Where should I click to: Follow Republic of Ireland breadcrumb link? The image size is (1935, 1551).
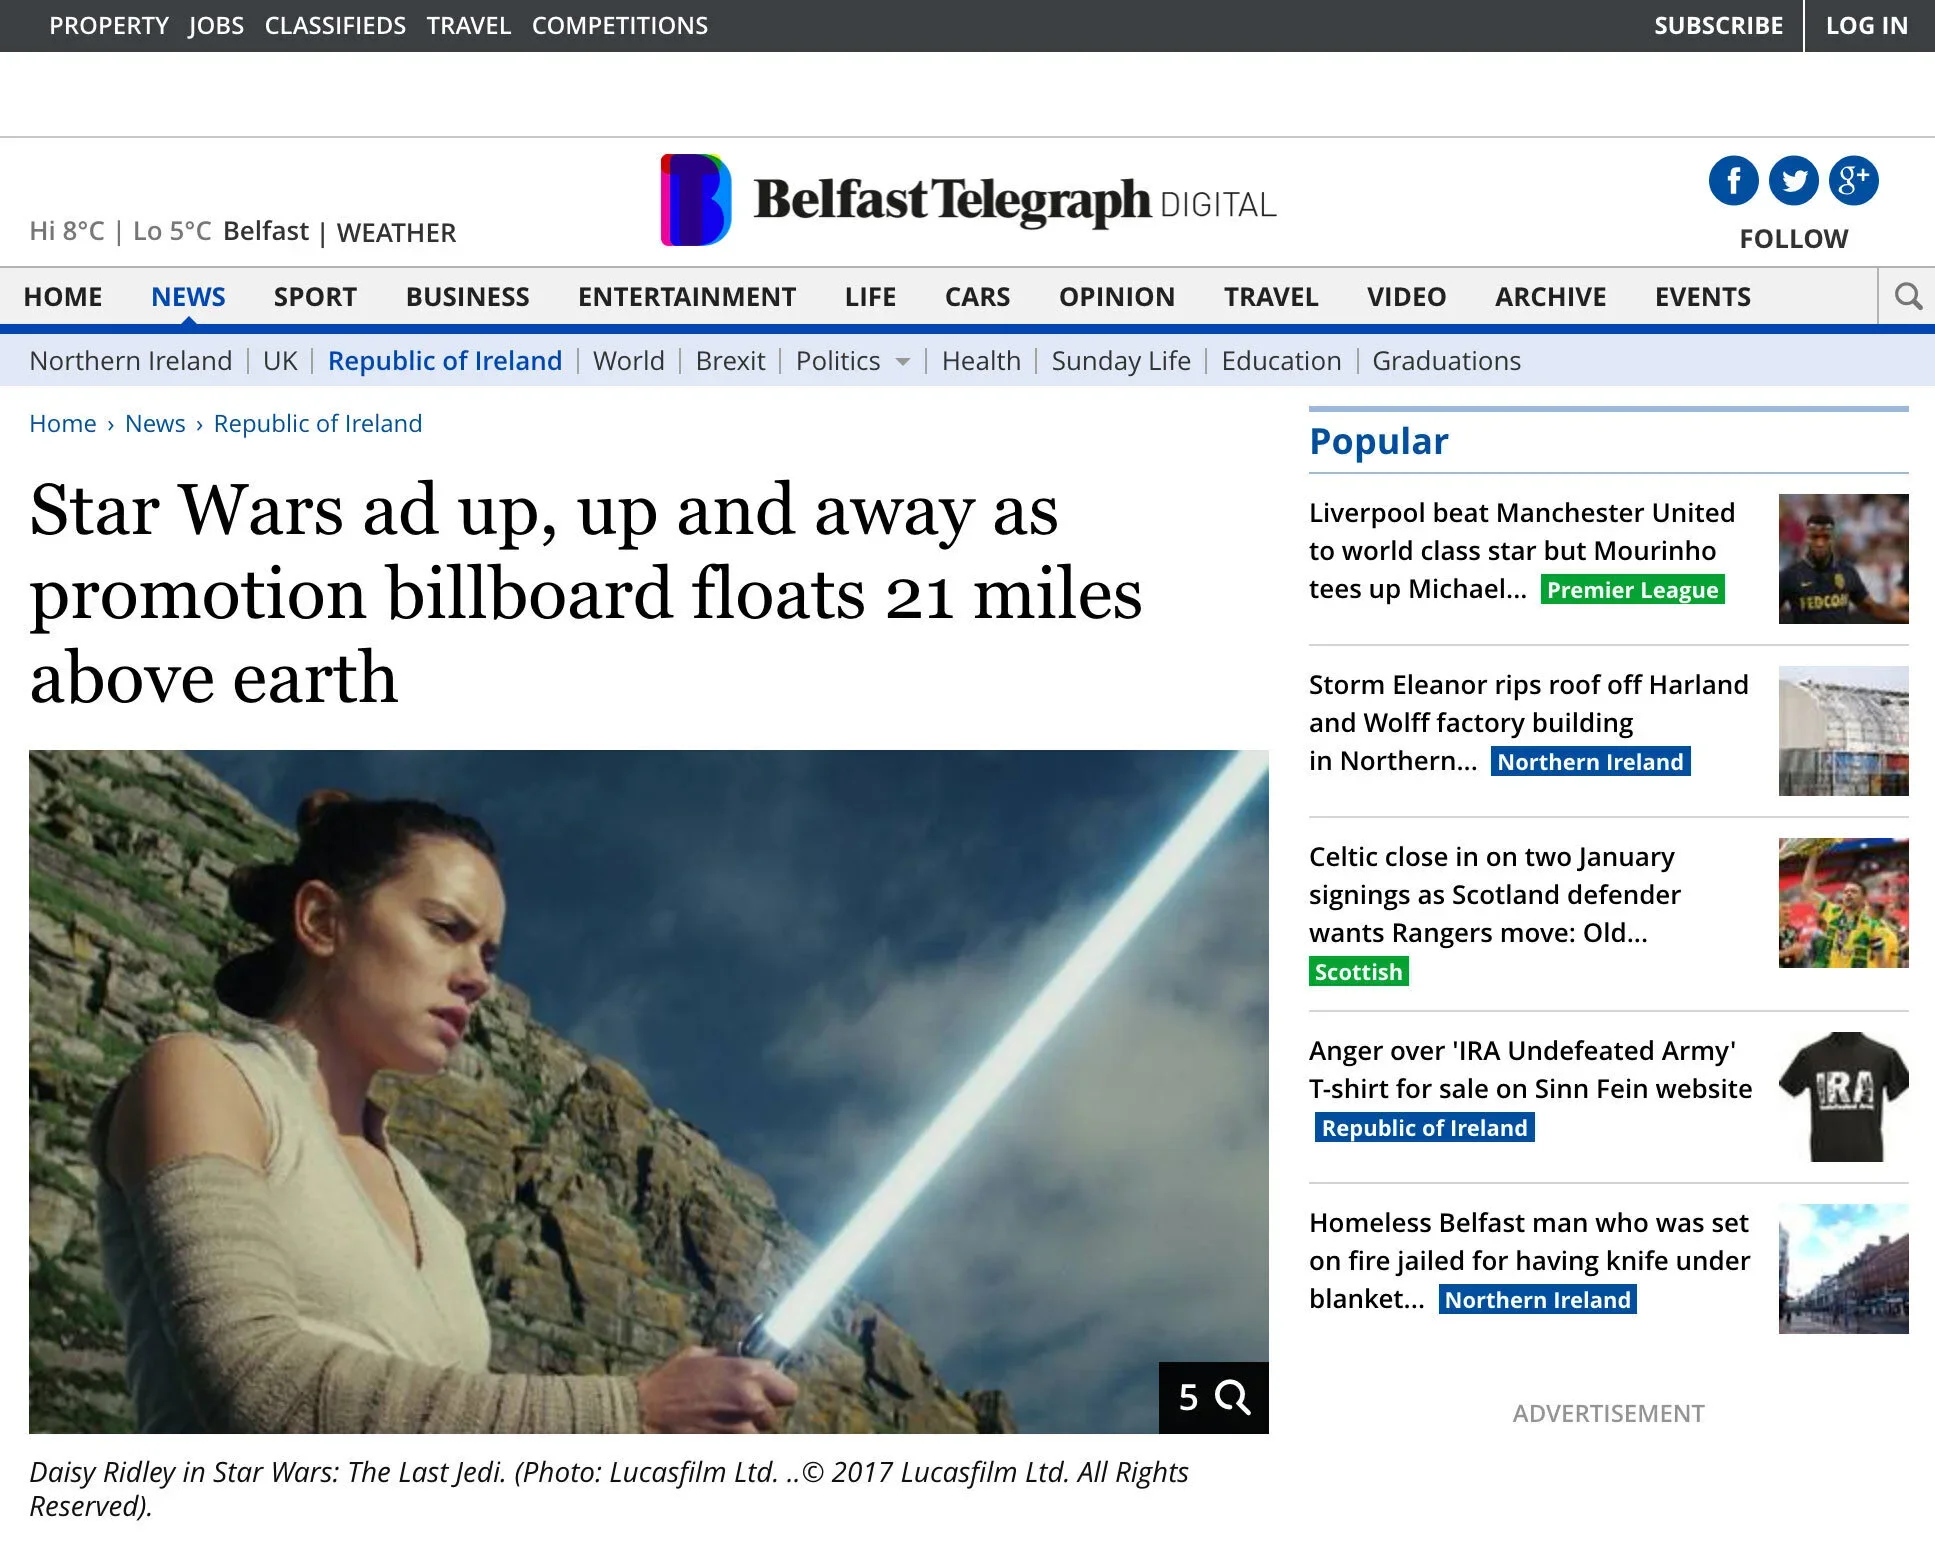point(318,423)
